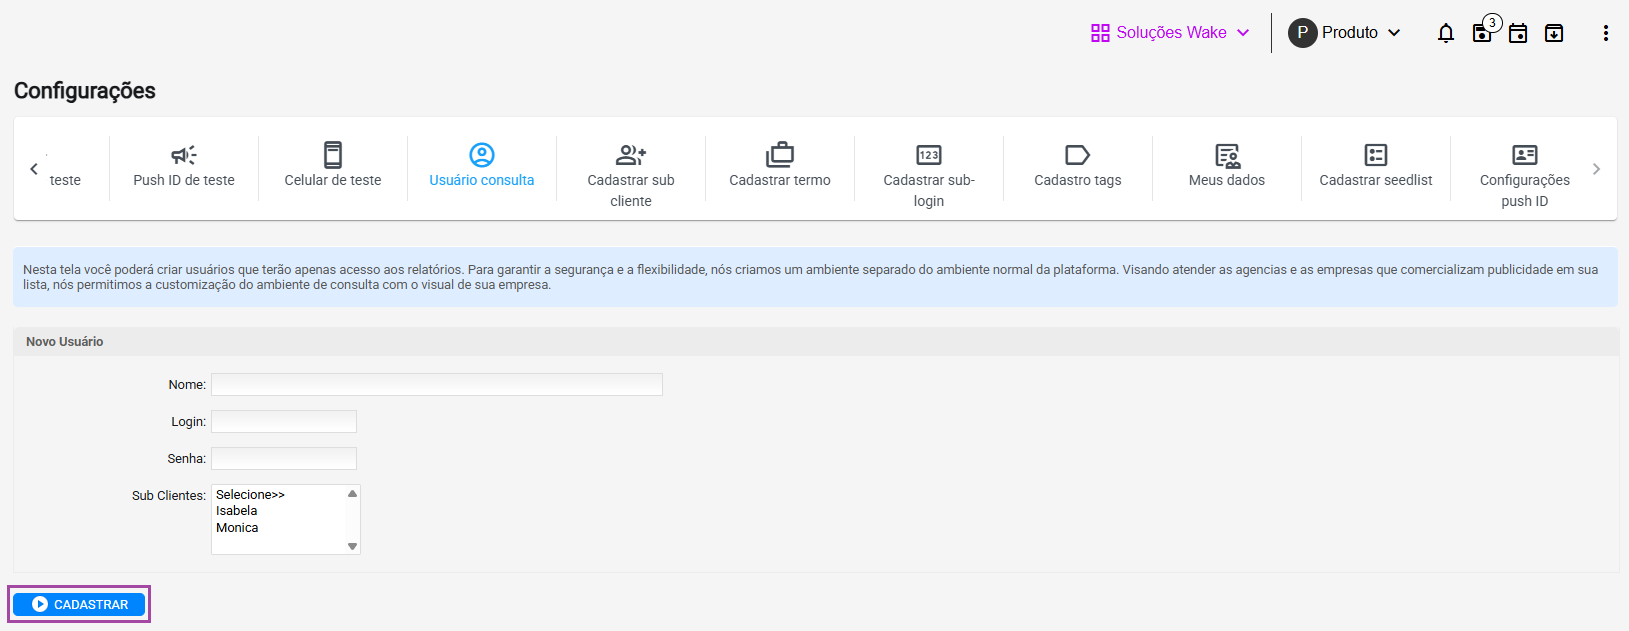Click Sub Clientes list scroll down arrow
Viewport: 1629px width, 631px height.
pos(352,546)
